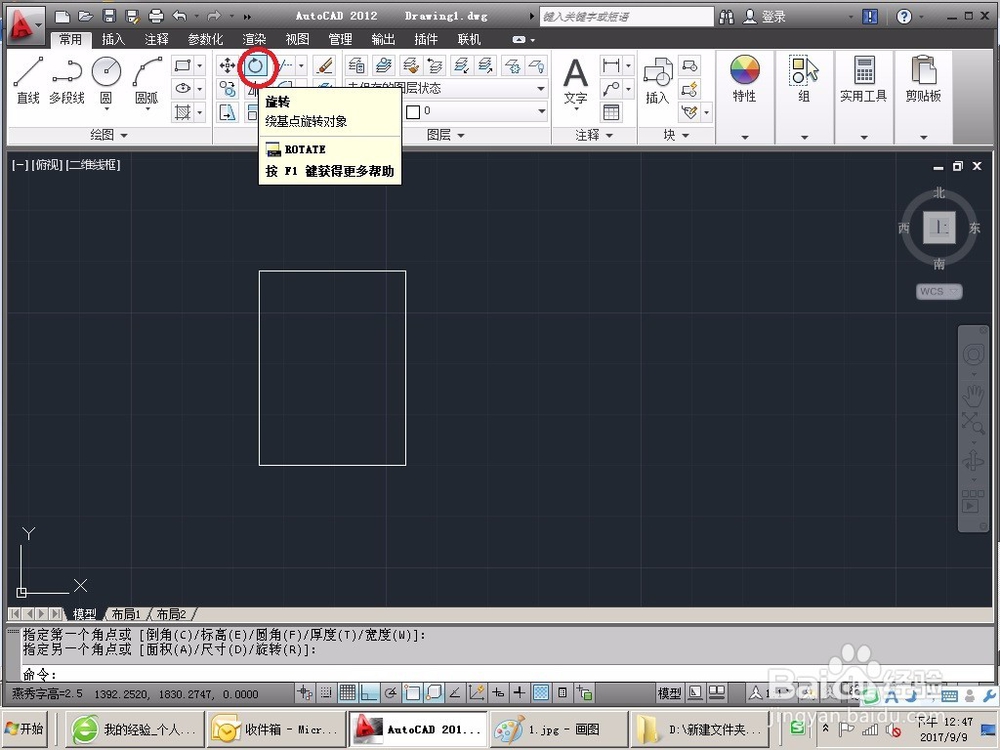Click the 开始 Start button

(x=24, y=729)
